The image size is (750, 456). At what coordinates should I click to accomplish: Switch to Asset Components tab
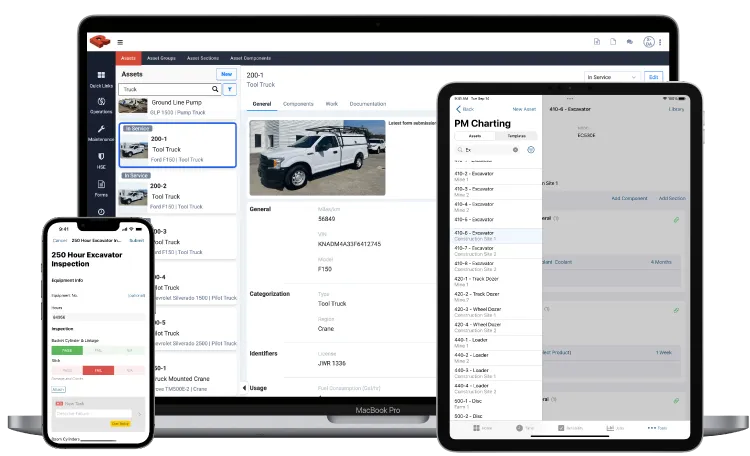(251, 58)
